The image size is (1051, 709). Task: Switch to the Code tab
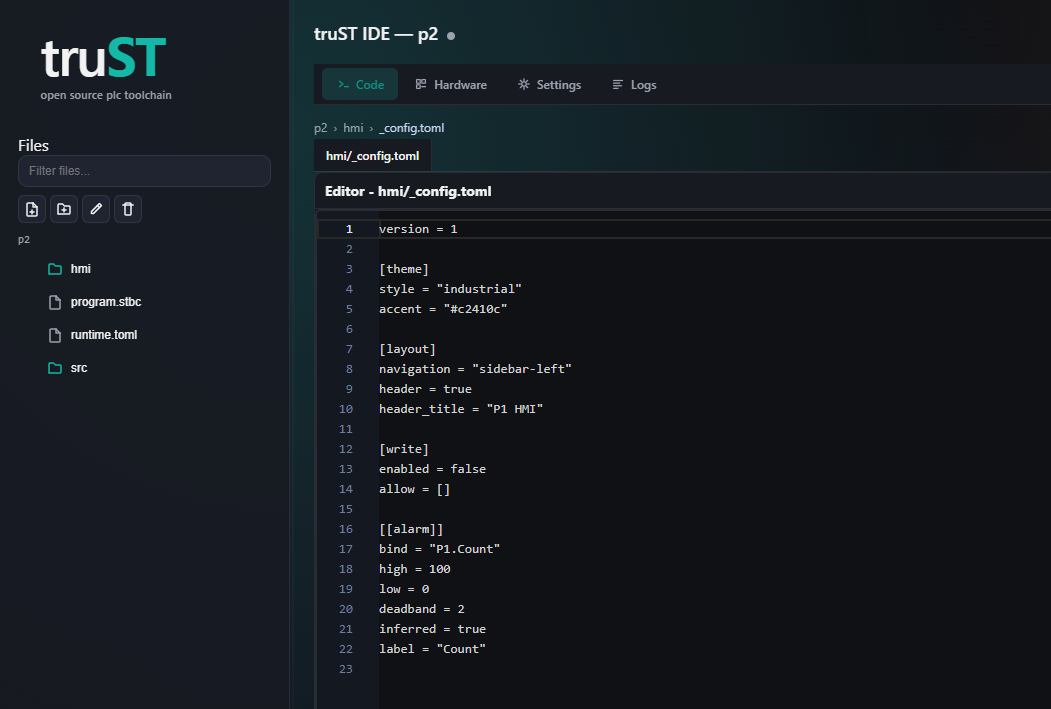coord(360,85)
